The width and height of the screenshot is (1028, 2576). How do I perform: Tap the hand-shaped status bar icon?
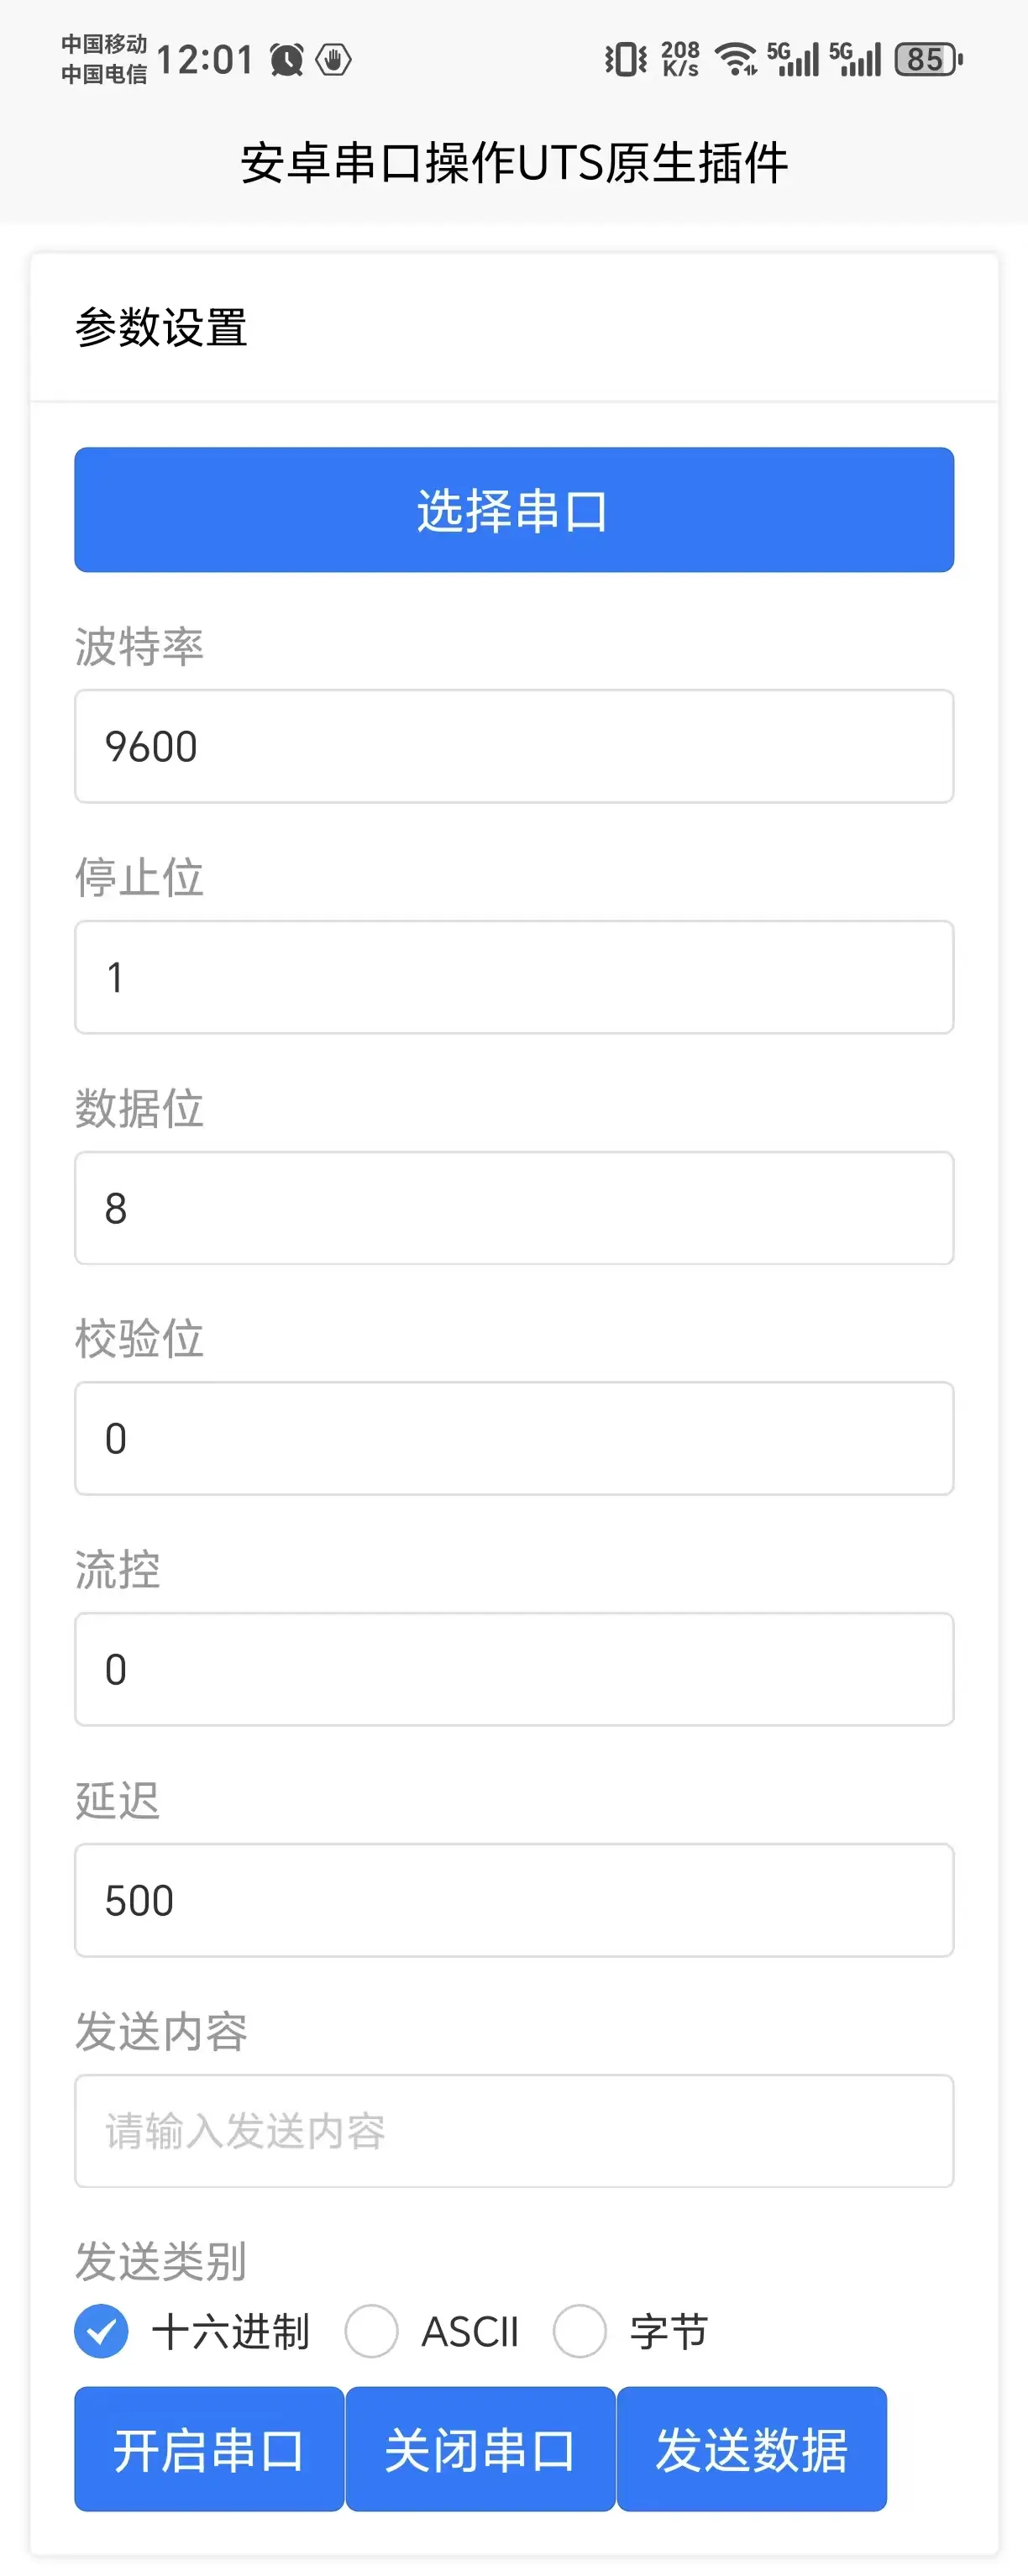[333, 60]
